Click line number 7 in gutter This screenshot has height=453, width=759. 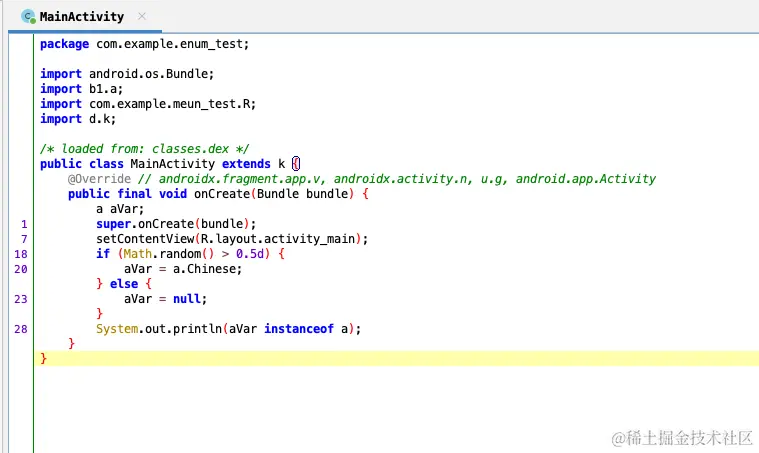(24, 239)
